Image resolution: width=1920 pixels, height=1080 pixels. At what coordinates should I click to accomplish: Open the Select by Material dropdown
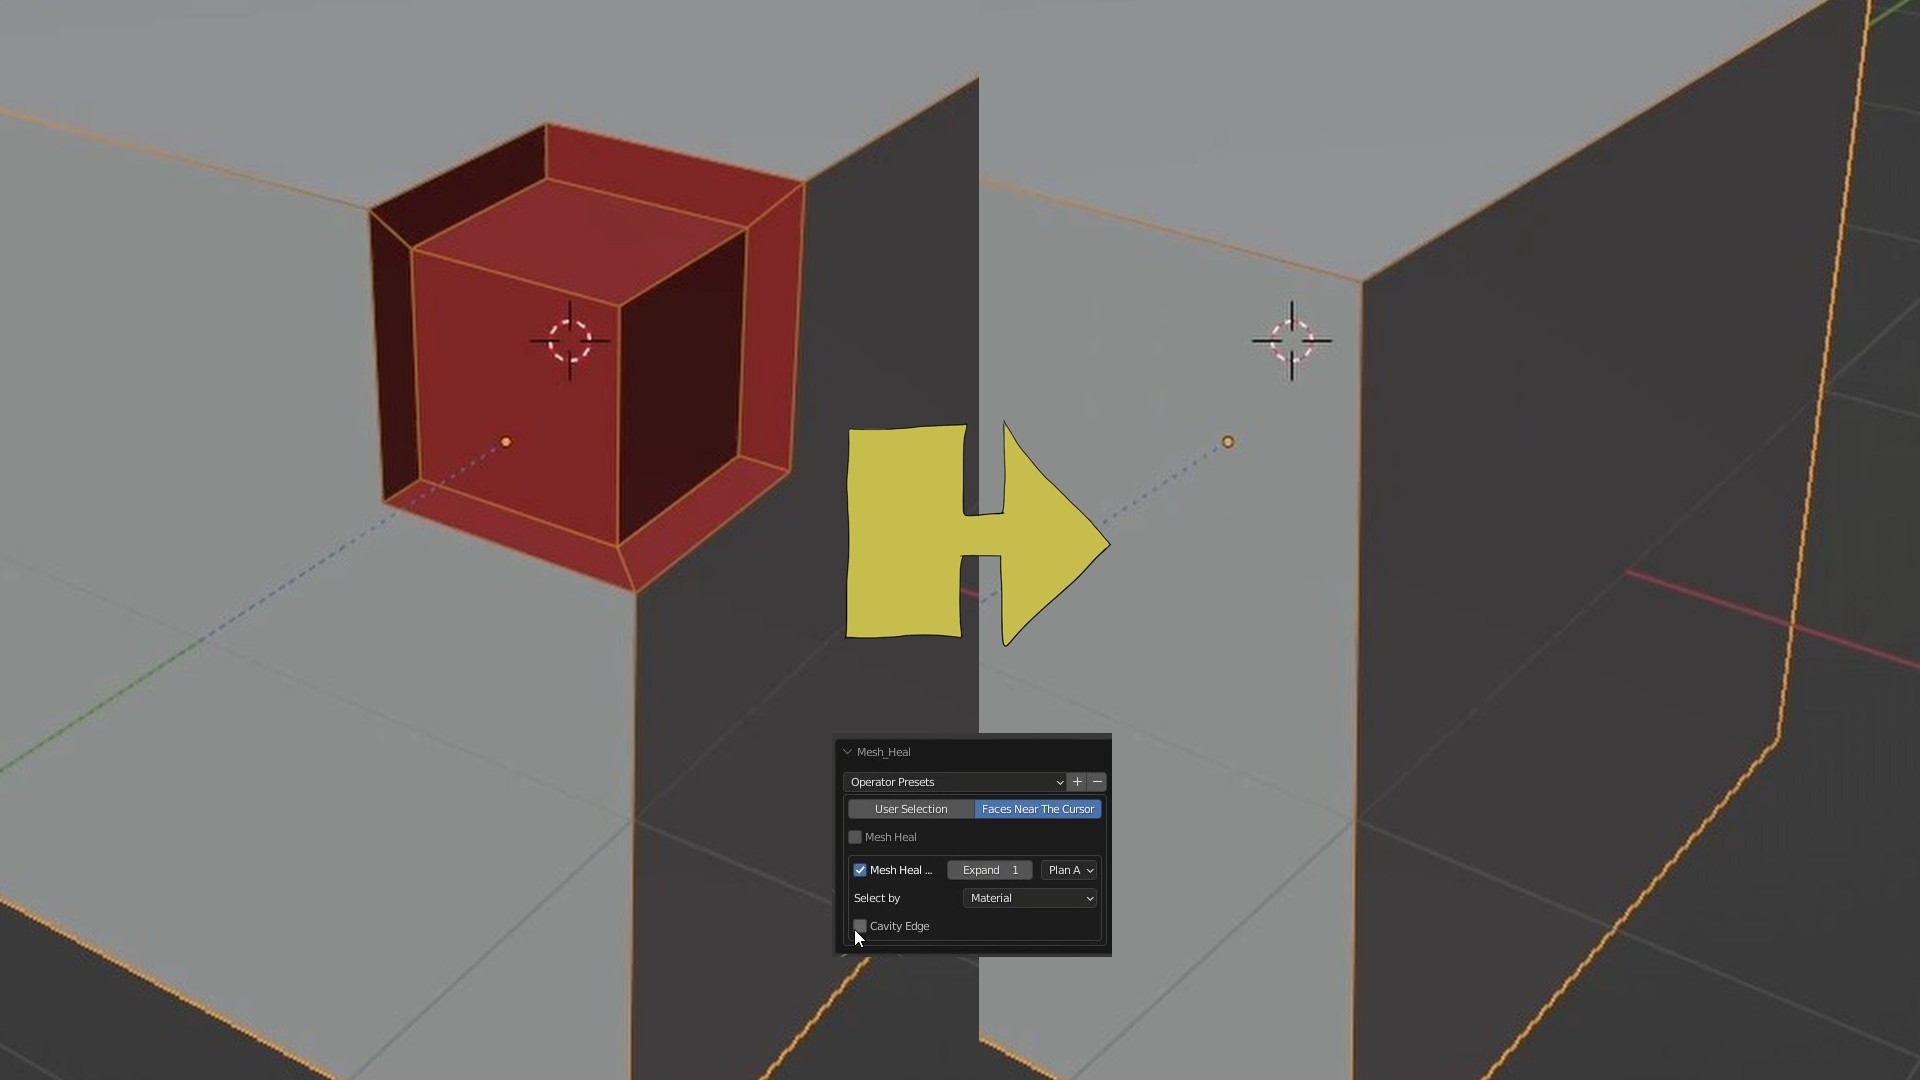pyautogui.click(x=1030, y=898)
